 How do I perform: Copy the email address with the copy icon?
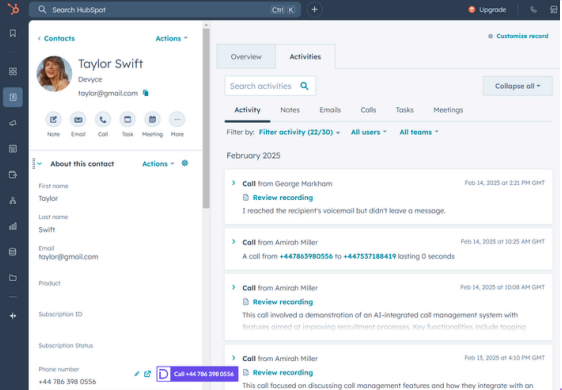pyautogui.click(x=146, y=93)
